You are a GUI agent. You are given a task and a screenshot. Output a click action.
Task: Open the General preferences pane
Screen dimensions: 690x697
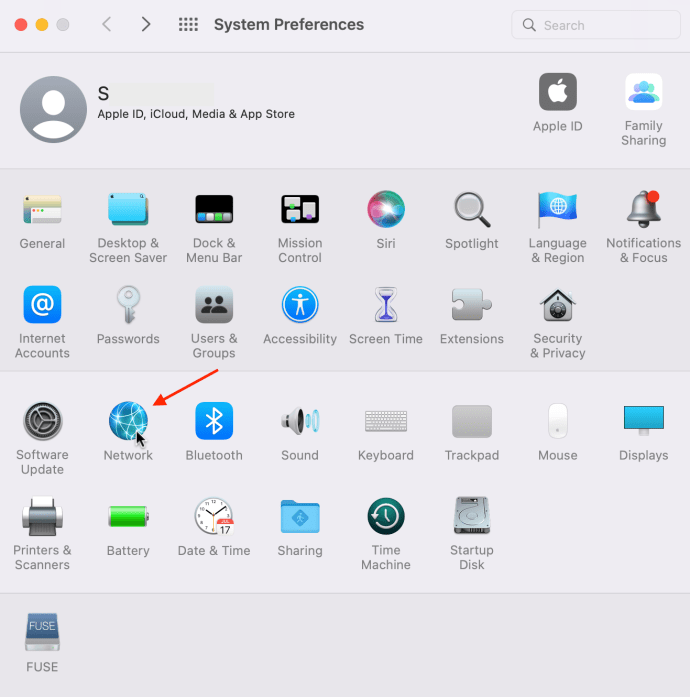tap(42, 209)
